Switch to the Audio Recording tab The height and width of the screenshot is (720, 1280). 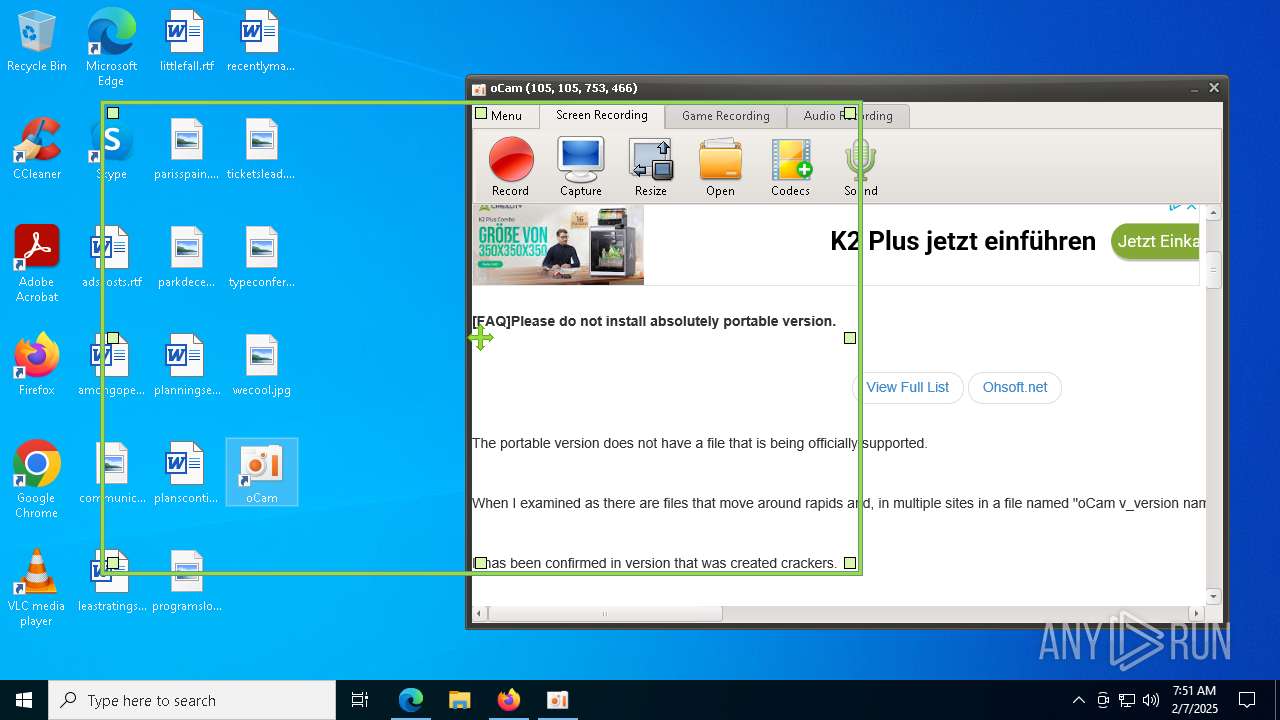click(x=848, y=116)
